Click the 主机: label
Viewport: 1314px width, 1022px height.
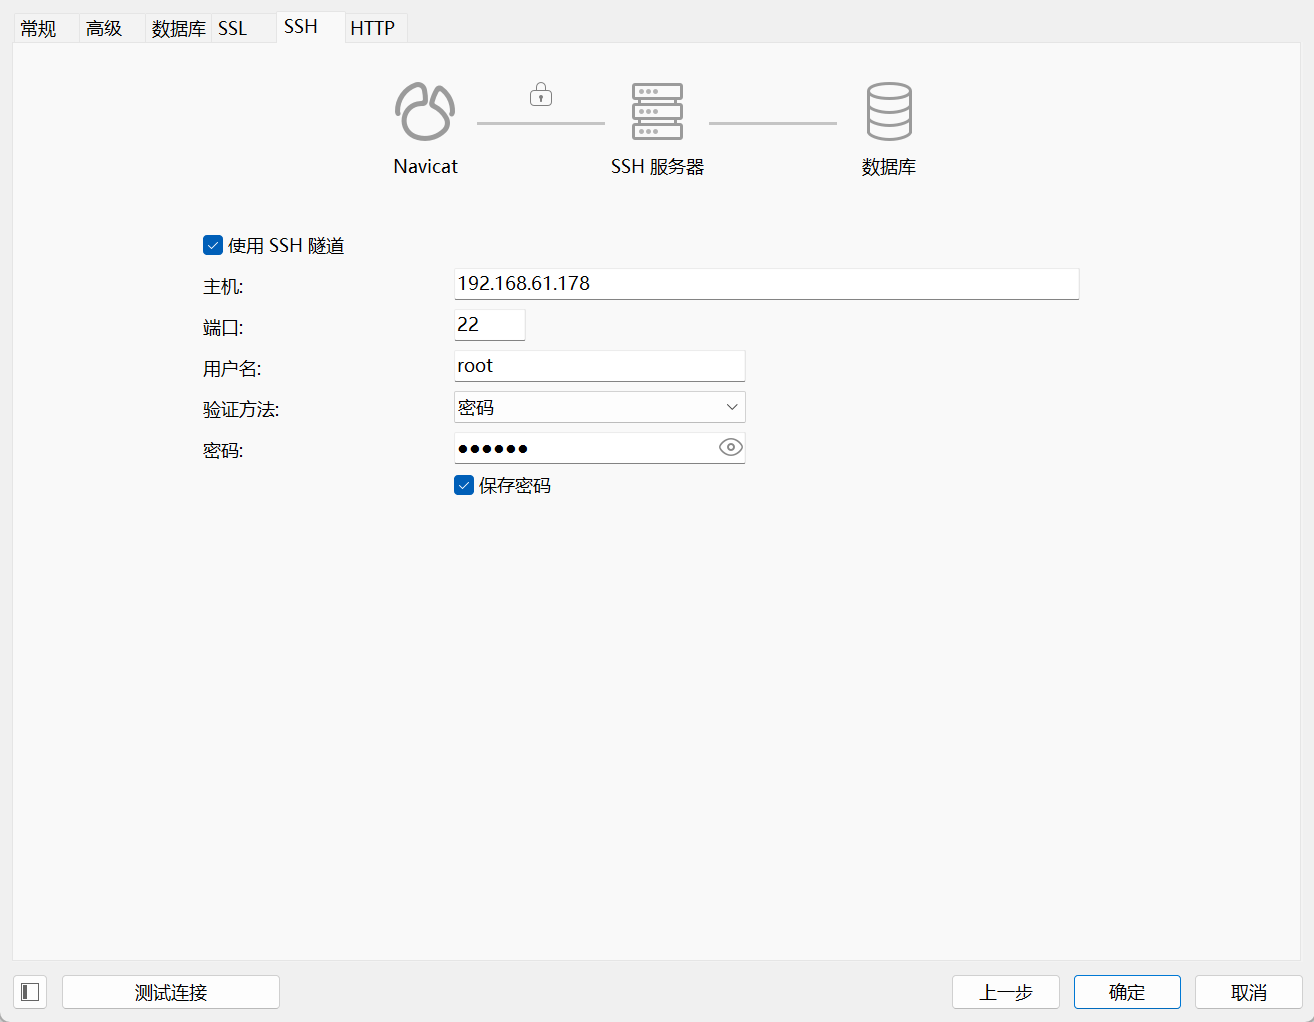pyautogui.click(x=223, y=287)
